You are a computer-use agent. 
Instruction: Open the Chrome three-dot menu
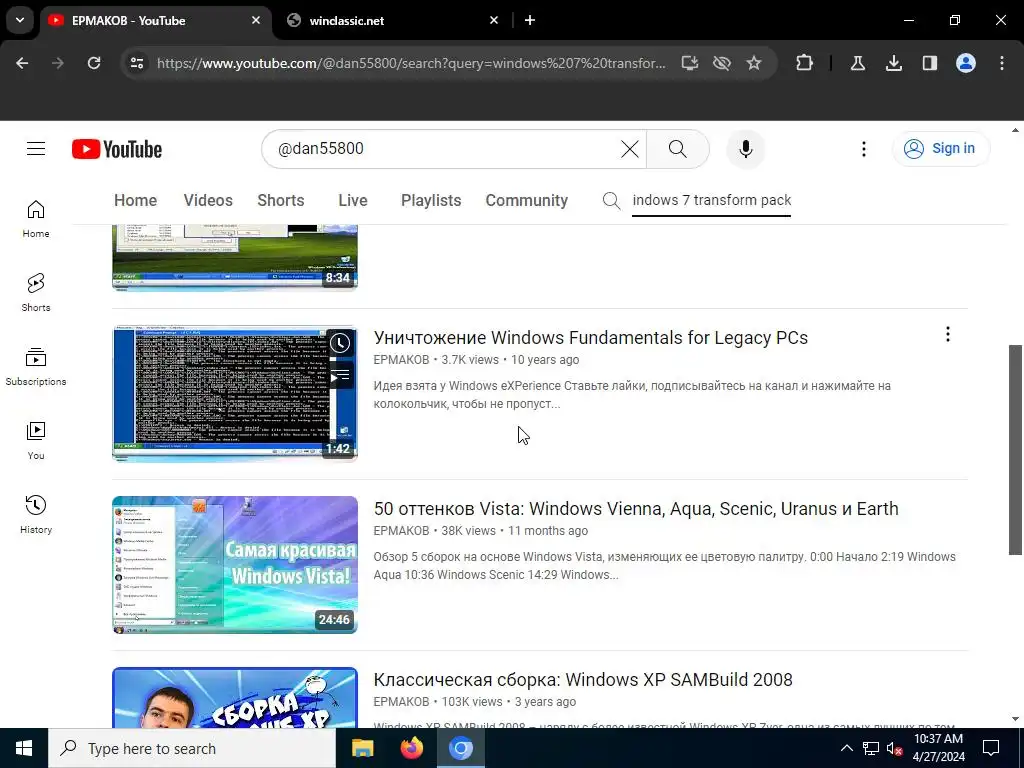pos(1002,63)
